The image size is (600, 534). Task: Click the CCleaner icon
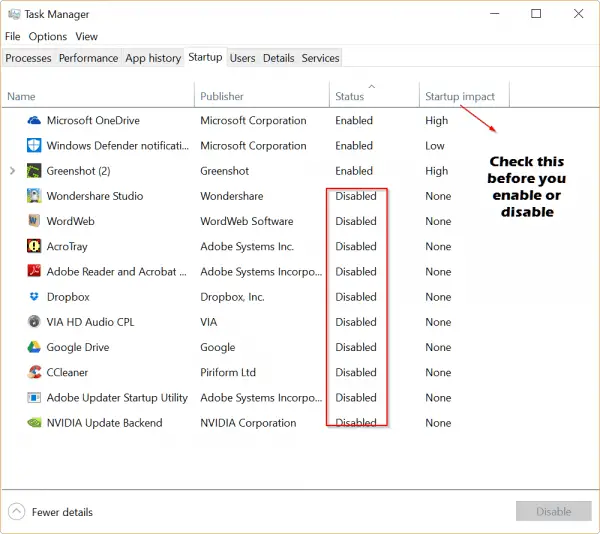point(34,372)
